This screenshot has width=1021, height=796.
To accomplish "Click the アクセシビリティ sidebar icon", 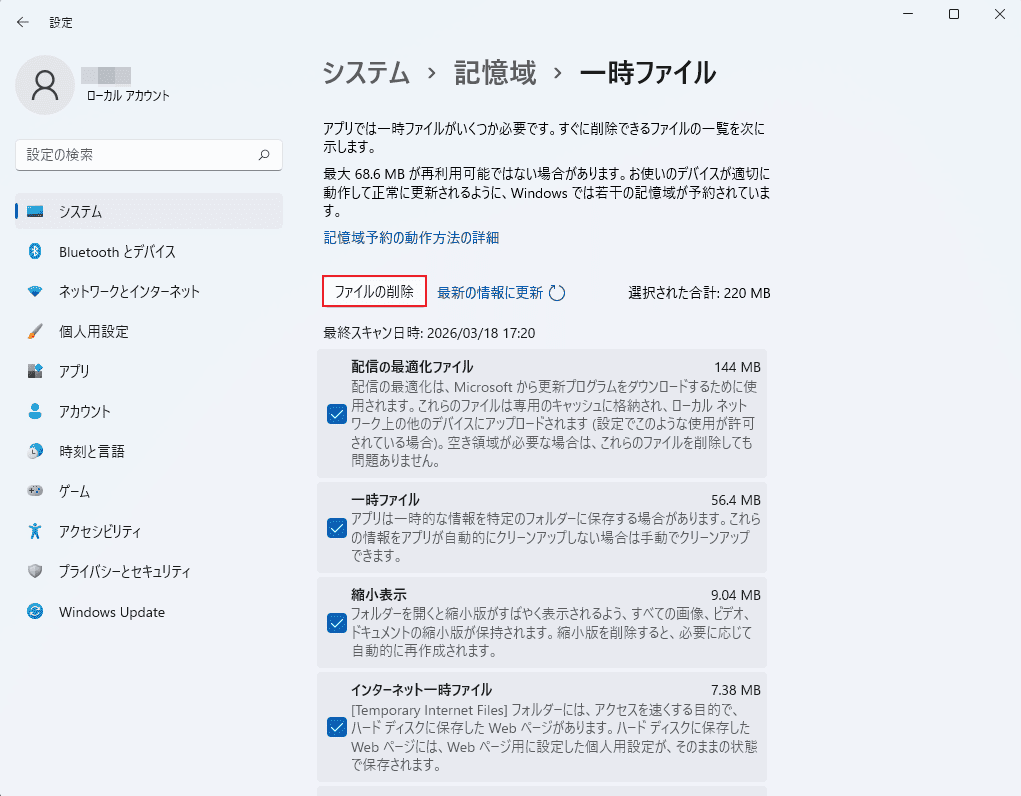I will [x=35, y=531].
